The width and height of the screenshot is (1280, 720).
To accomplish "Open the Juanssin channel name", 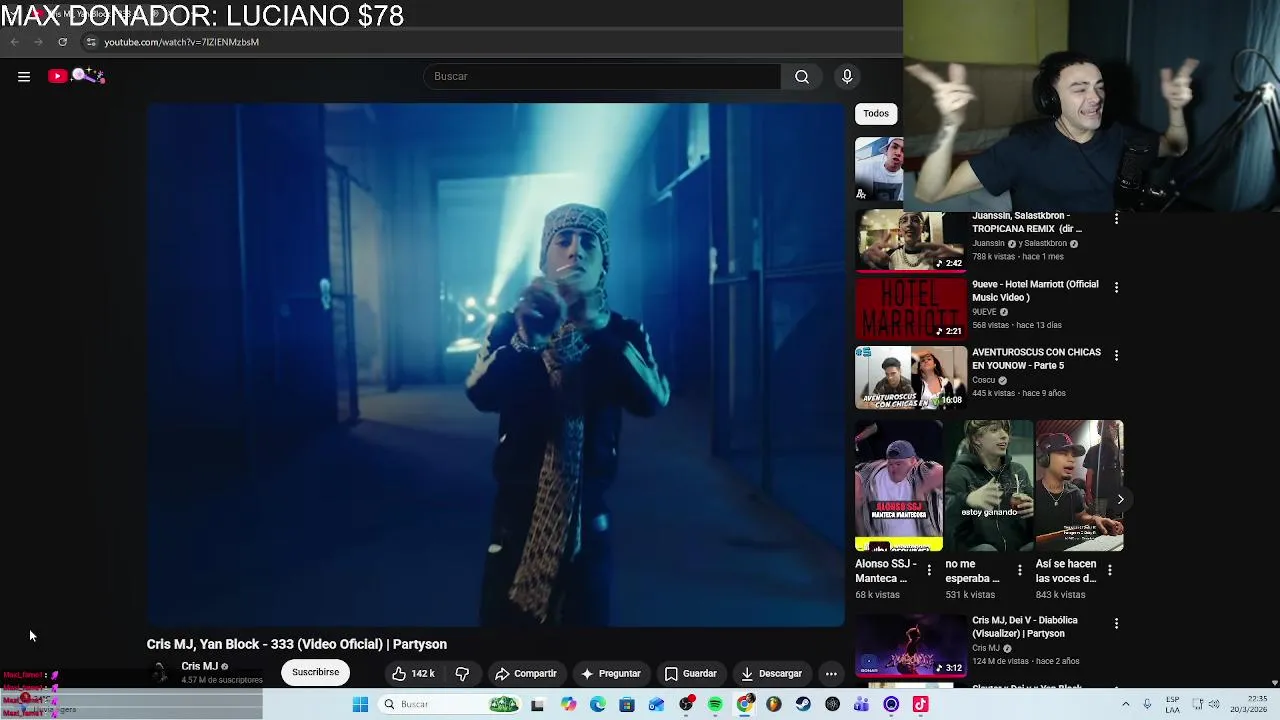I will pos(988,243).
